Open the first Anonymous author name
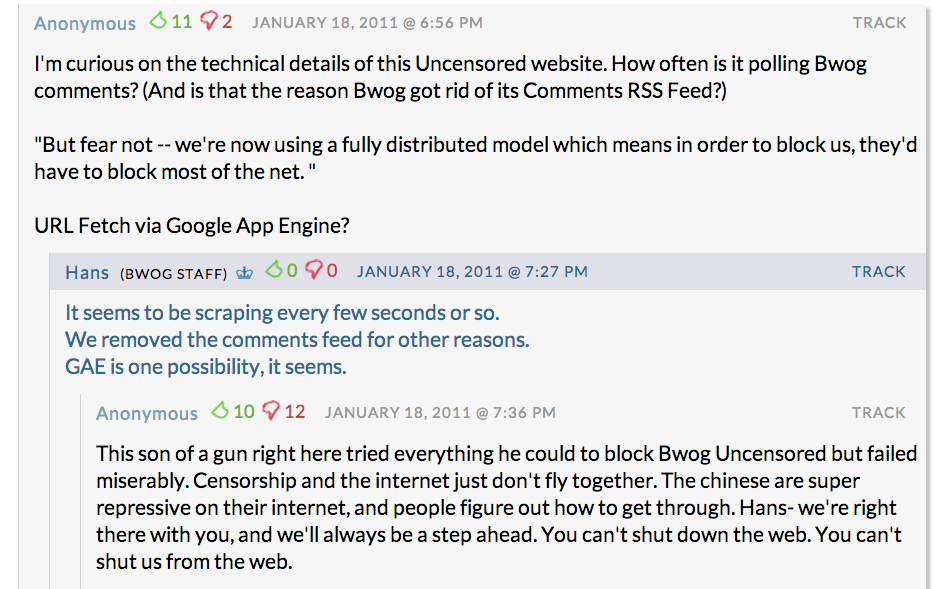This screenshot has height=589, width=941. point(85,23)
